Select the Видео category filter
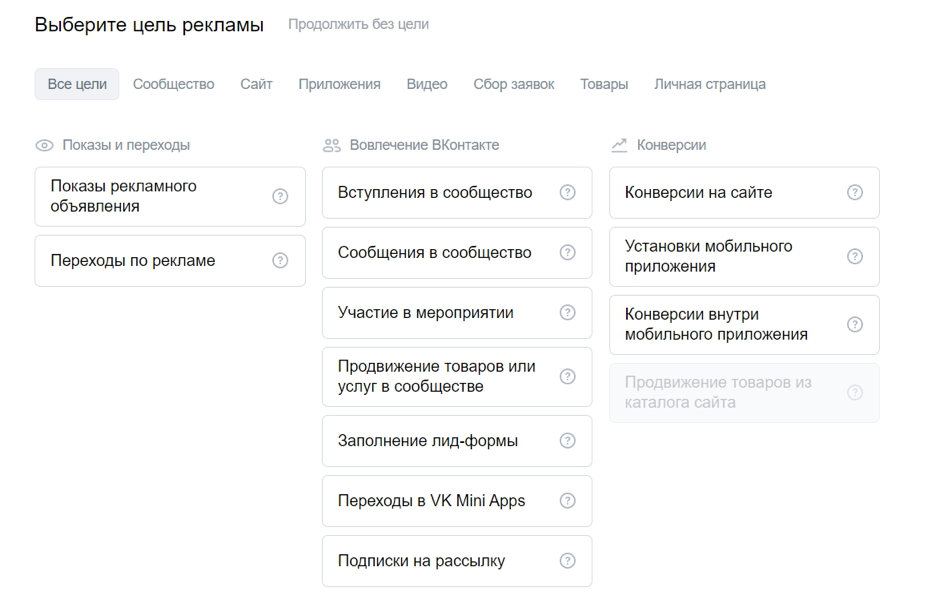This screenshot has width=936, height=616. click(427, 84)
